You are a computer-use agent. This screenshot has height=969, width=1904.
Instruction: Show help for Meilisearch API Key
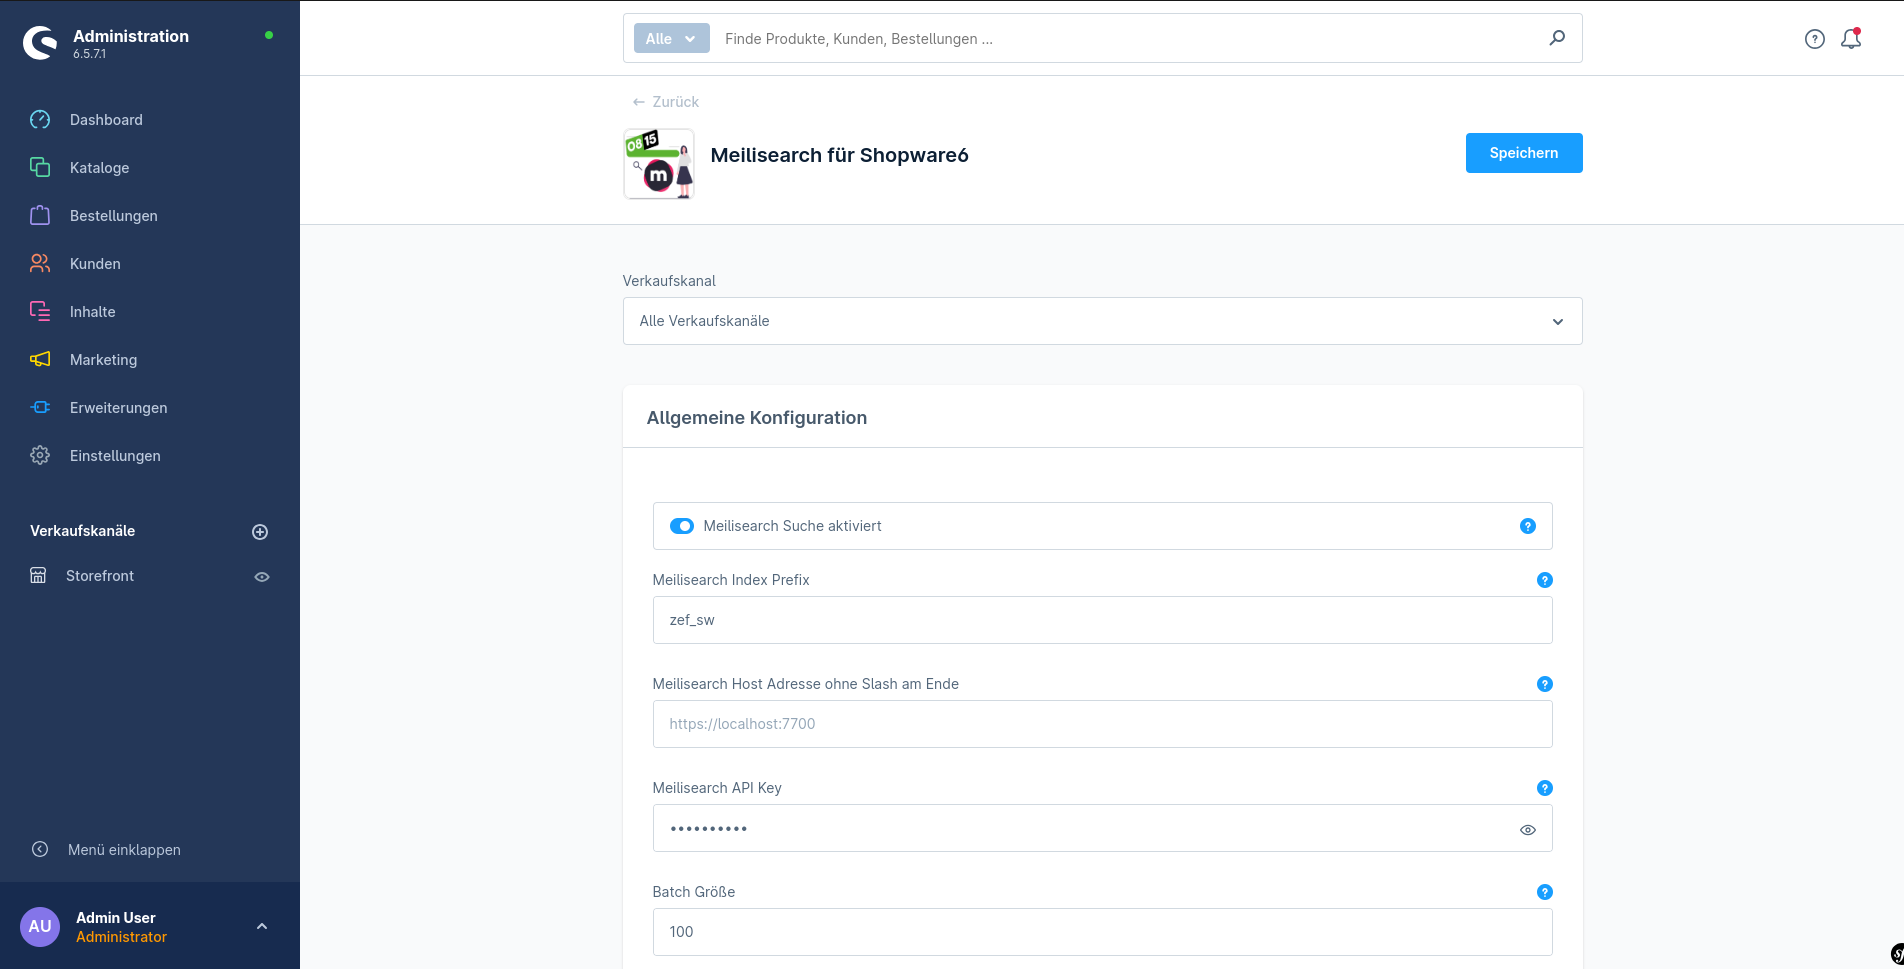click(1545, 788)
